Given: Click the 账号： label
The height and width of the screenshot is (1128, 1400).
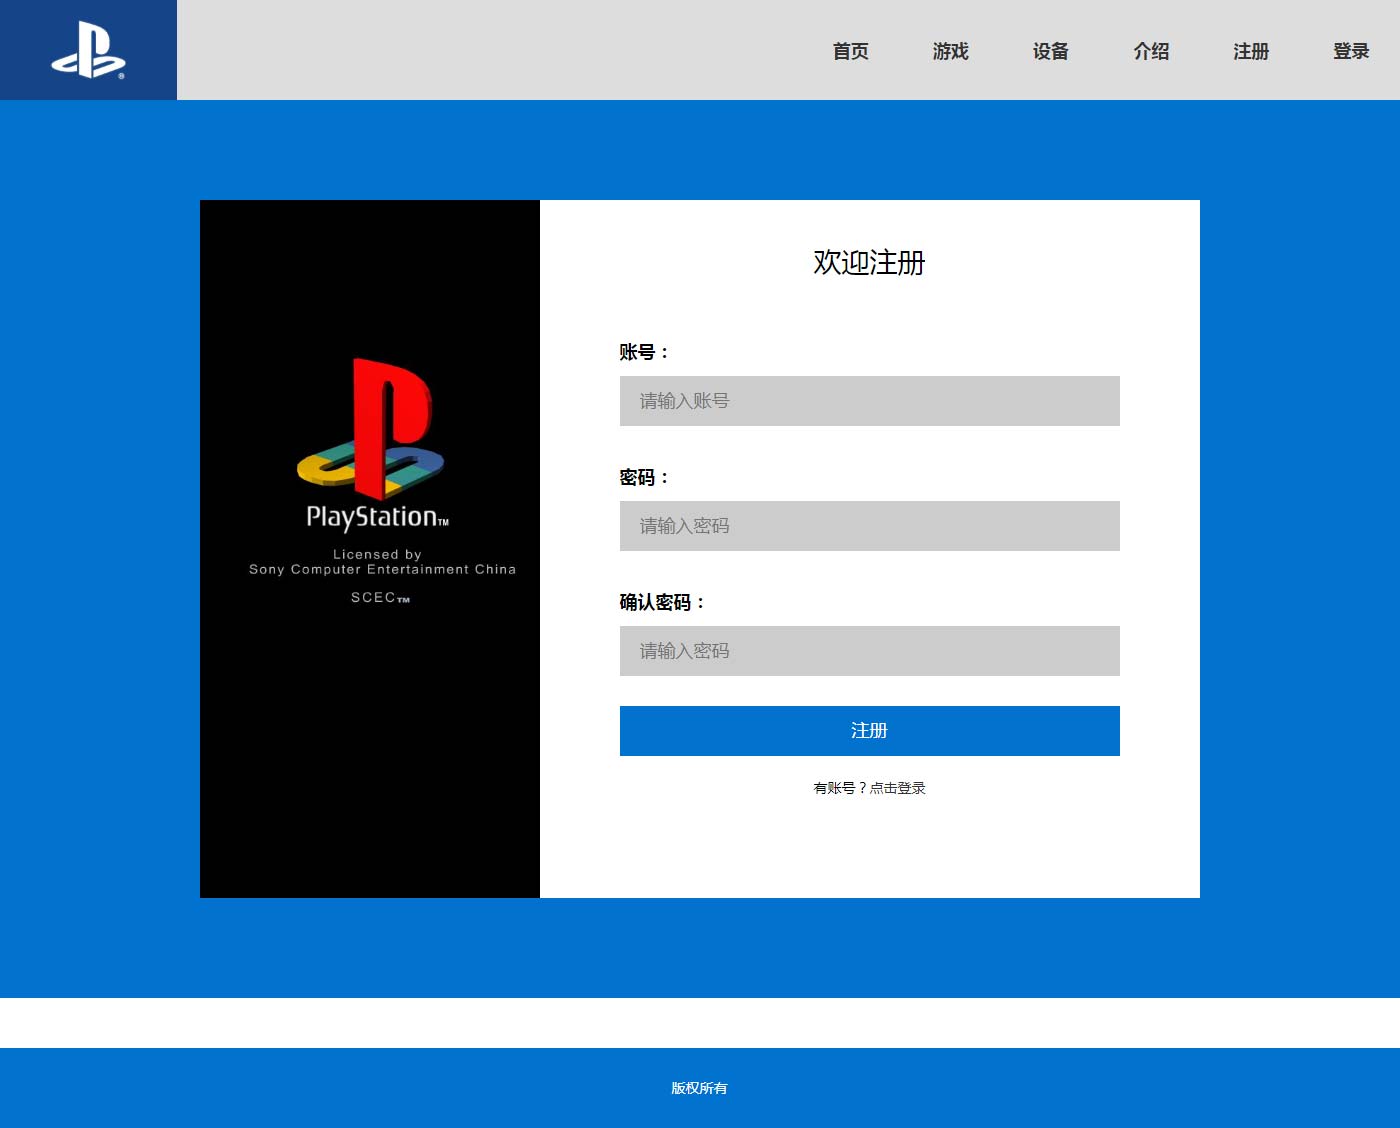Looking at the screenshot, I should click(645, 352).
